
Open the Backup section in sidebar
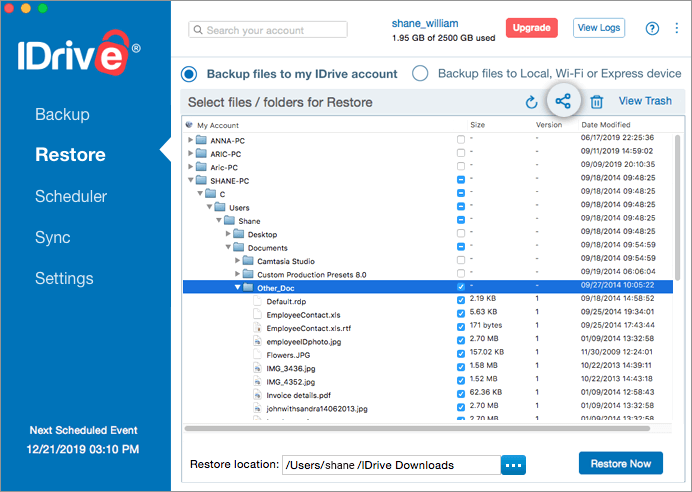coord(62,114)
